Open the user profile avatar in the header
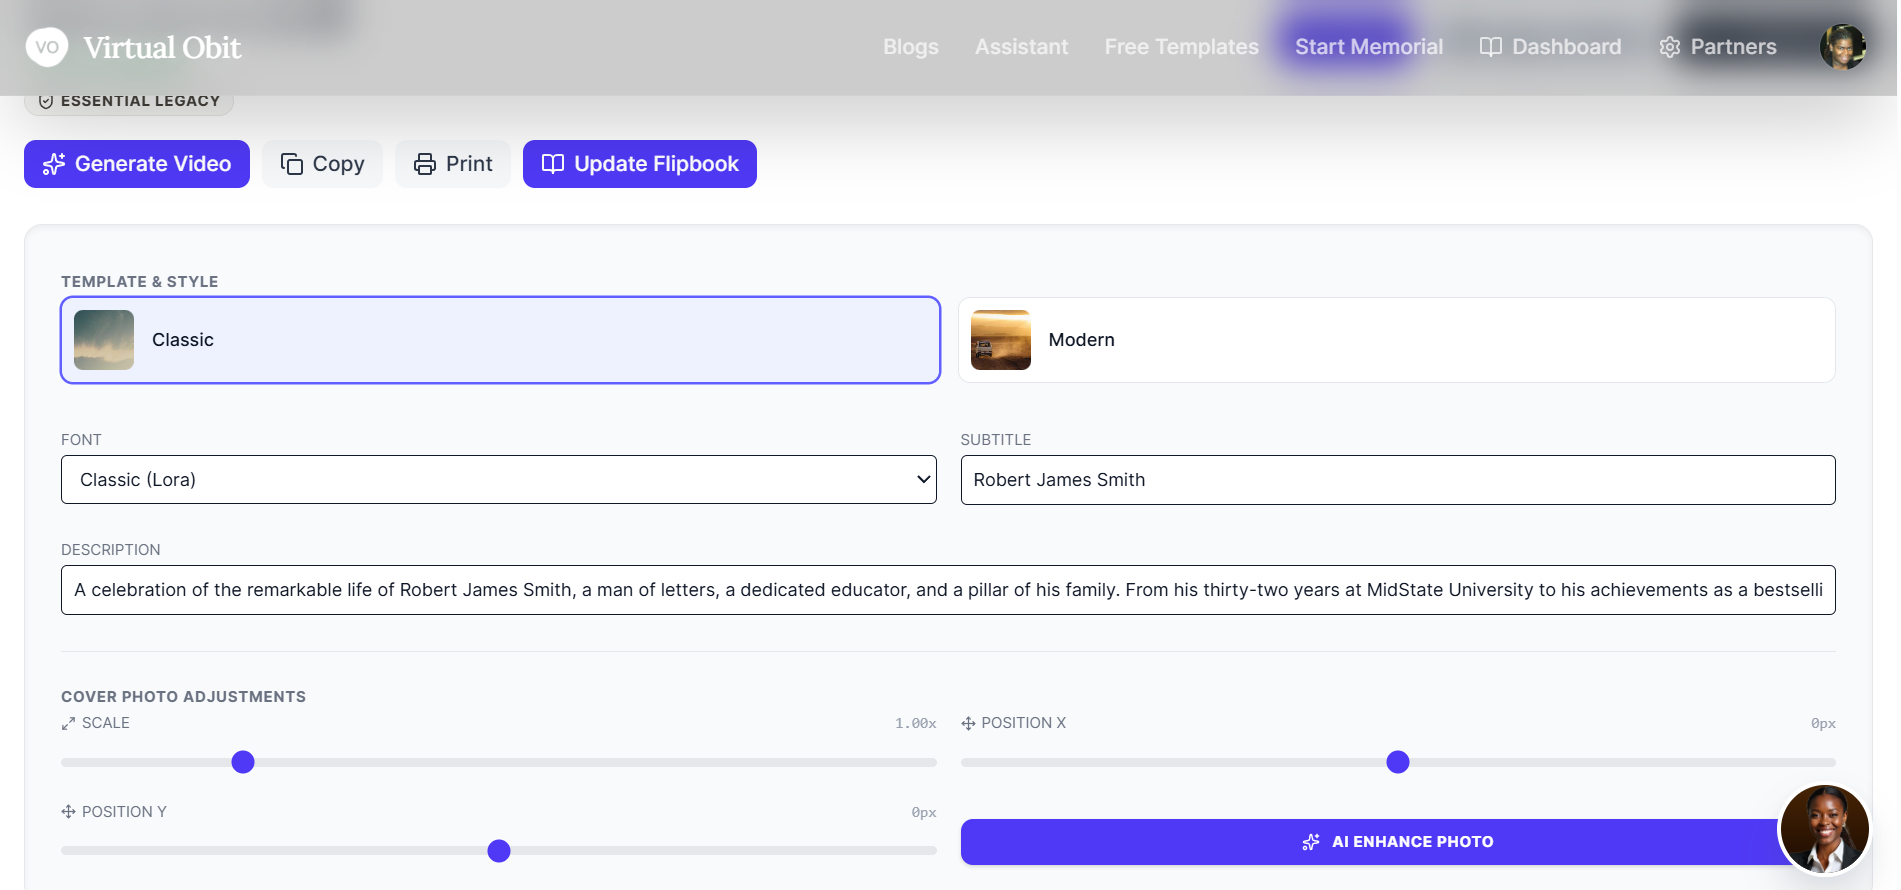 click(x=1842, y=47)
